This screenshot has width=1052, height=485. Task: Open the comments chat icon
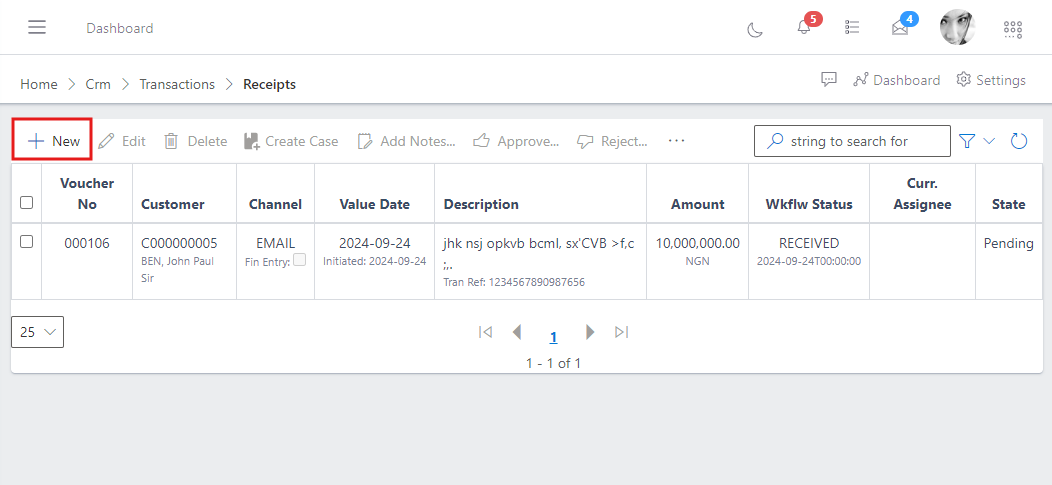pos(829,80)
